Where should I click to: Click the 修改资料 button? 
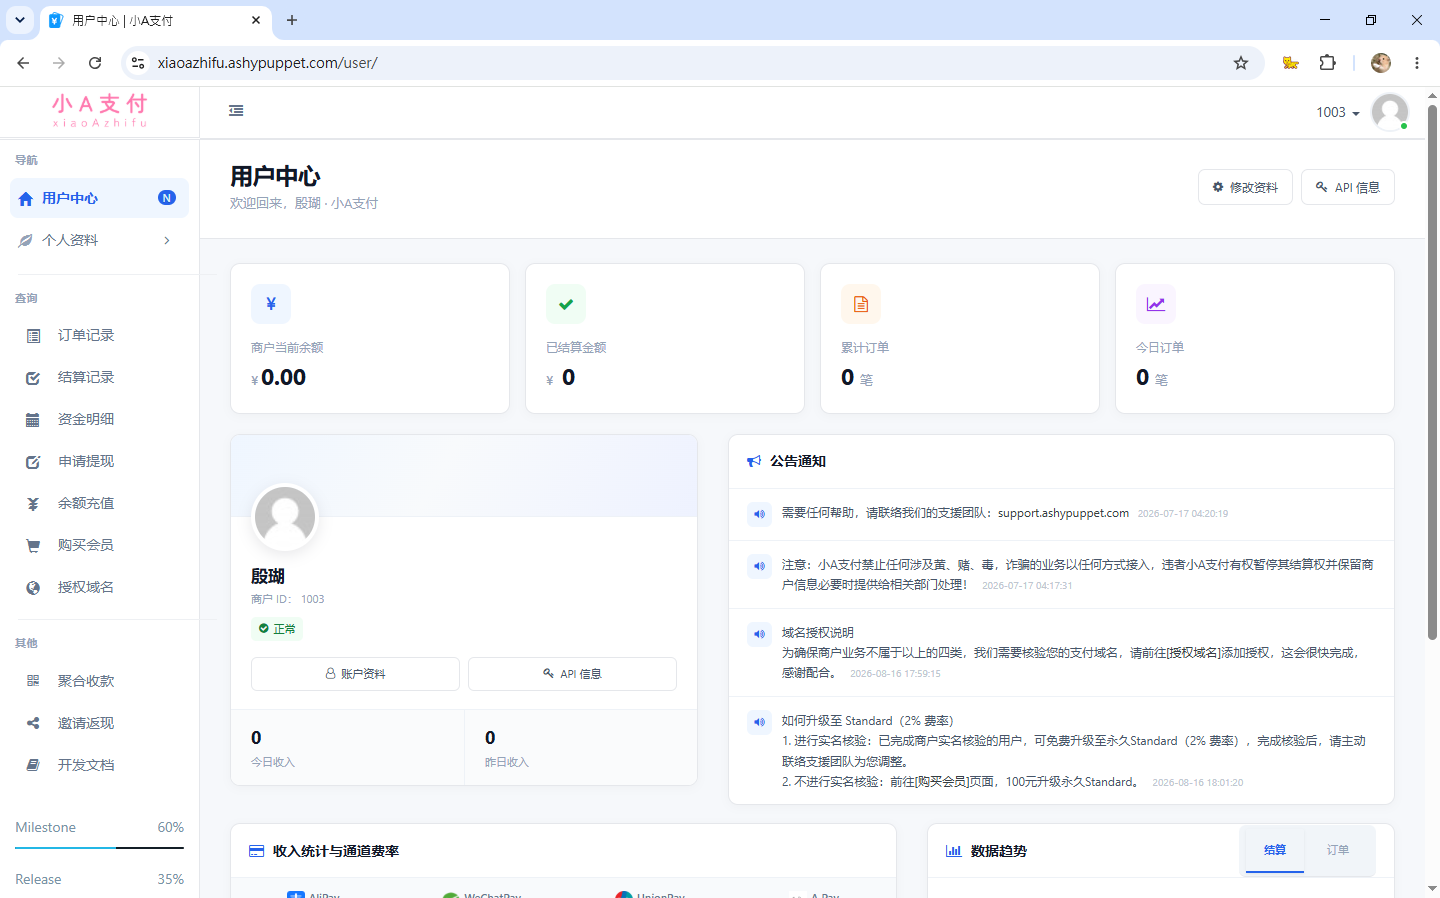[x=1245, y=187]
